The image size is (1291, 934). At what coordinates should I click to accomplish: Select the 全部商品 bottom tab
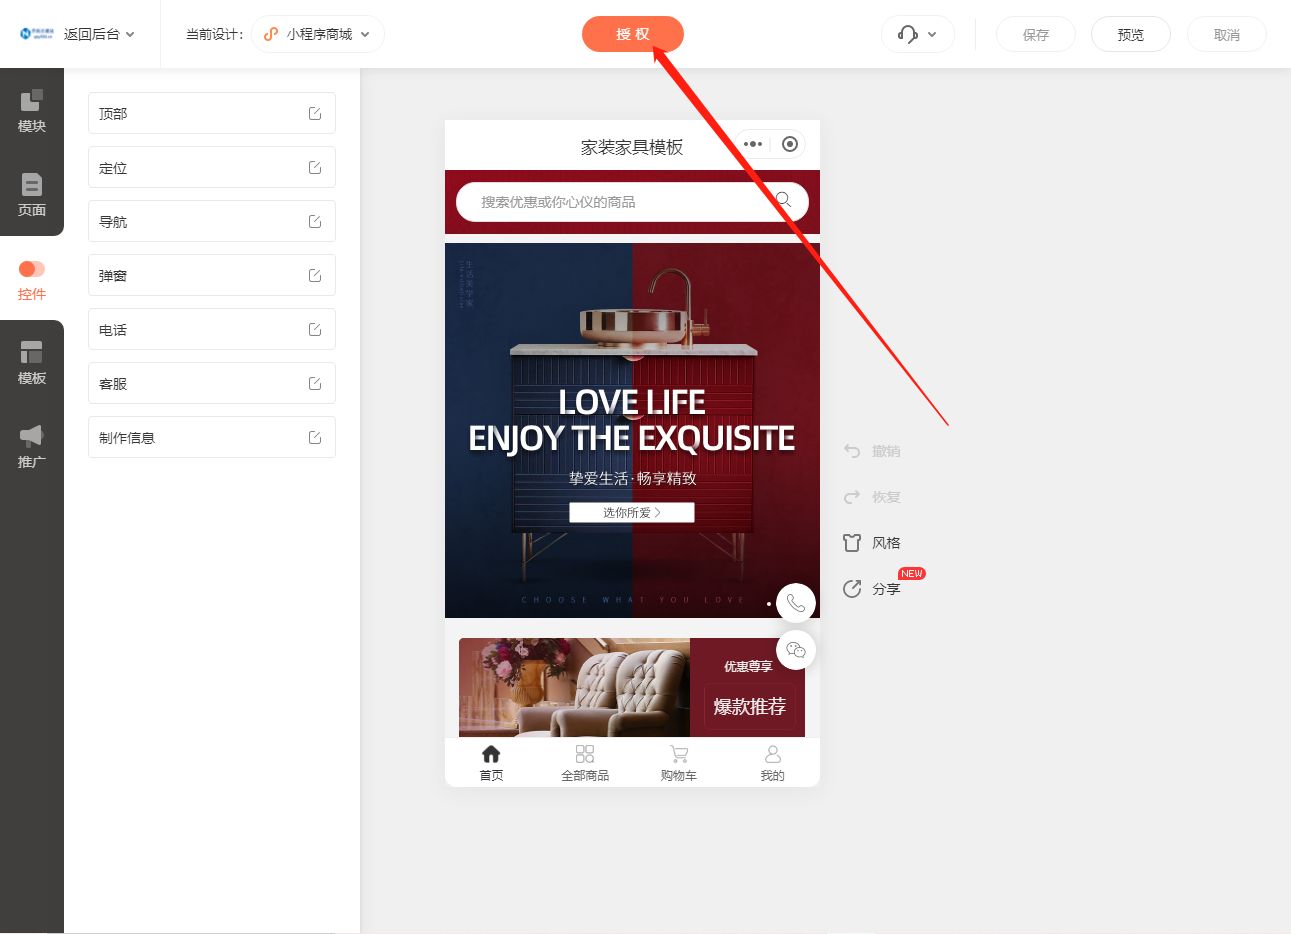click(x=585, y=763)
